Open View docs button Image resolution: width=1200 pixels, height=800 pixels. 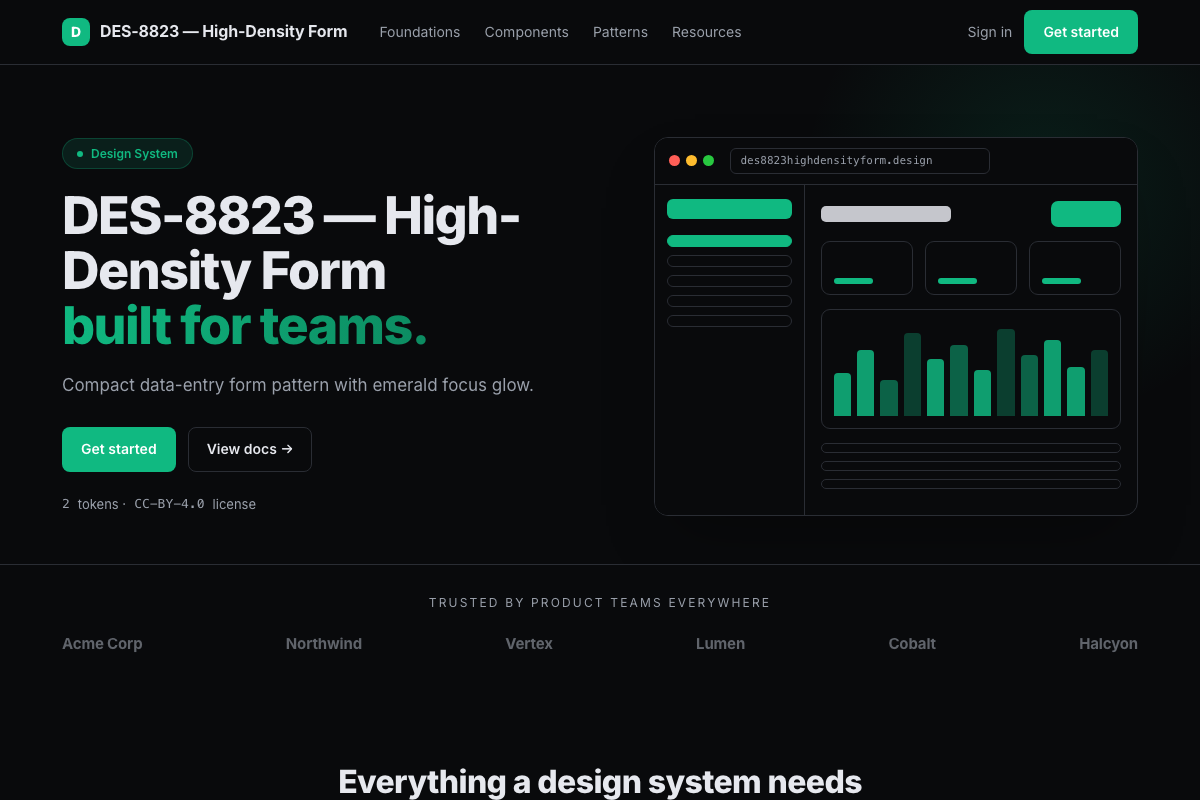(250, 449)
